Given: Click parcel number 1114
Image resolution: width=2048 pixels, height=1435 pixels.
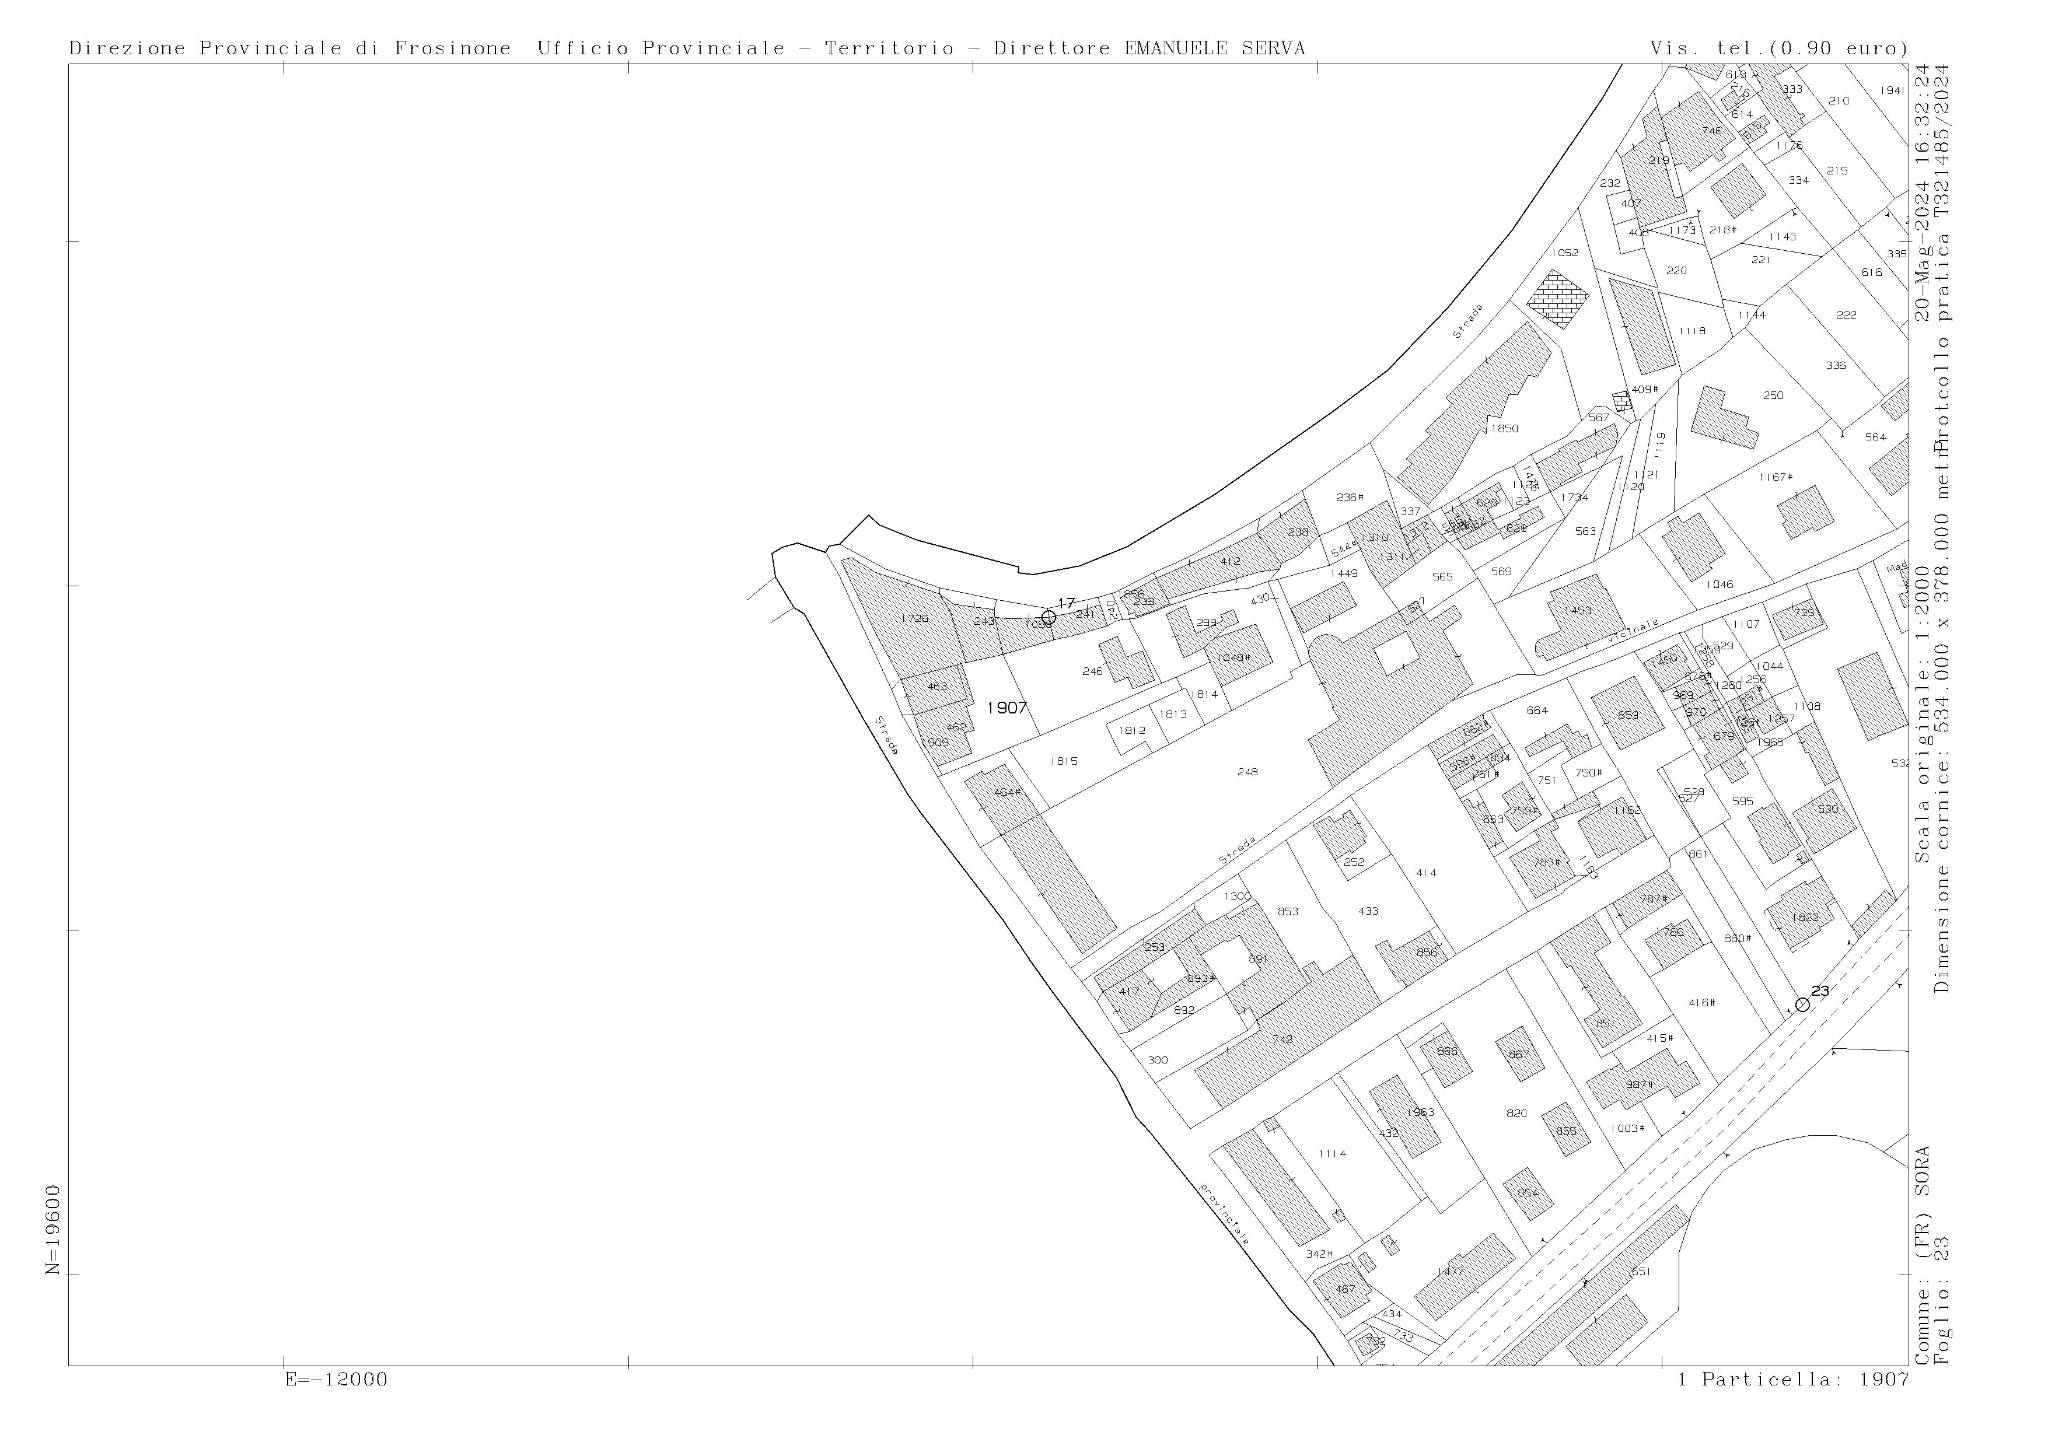Looking at the screenshot, I should tap(1332, 1154).
